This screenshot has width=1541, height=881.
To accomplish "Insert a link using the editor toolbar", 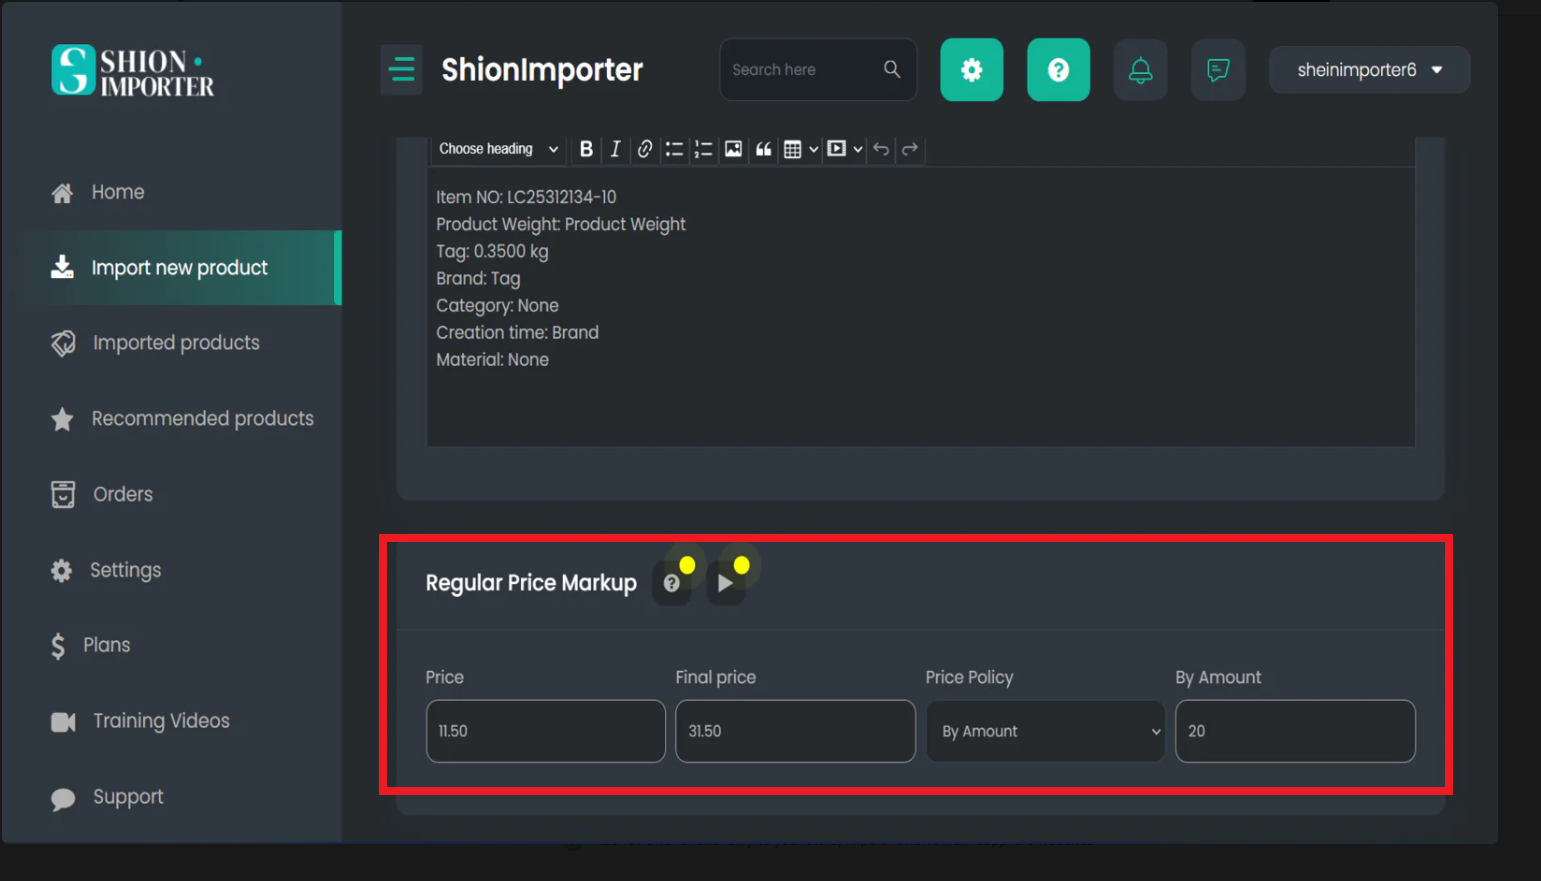I will tap(645, 149).
